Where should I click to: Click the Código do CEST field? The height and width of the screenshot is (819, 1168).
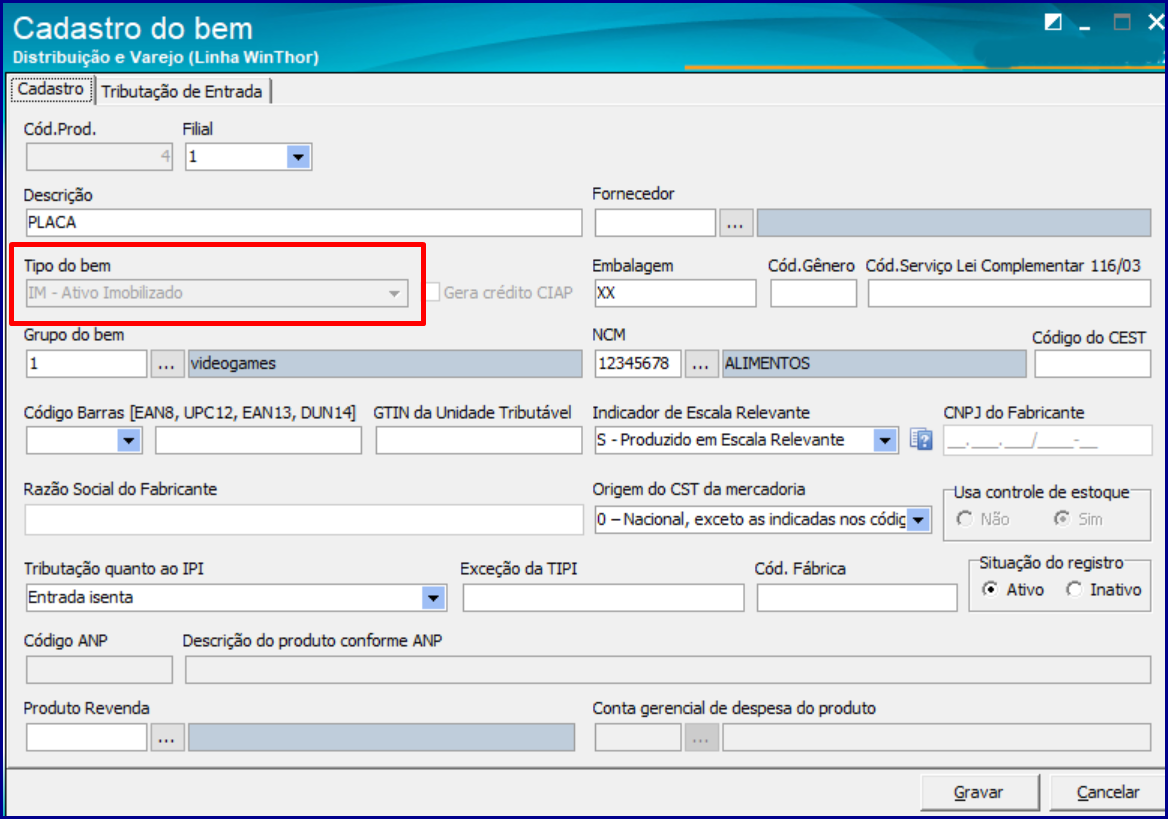click(1093, 364)
